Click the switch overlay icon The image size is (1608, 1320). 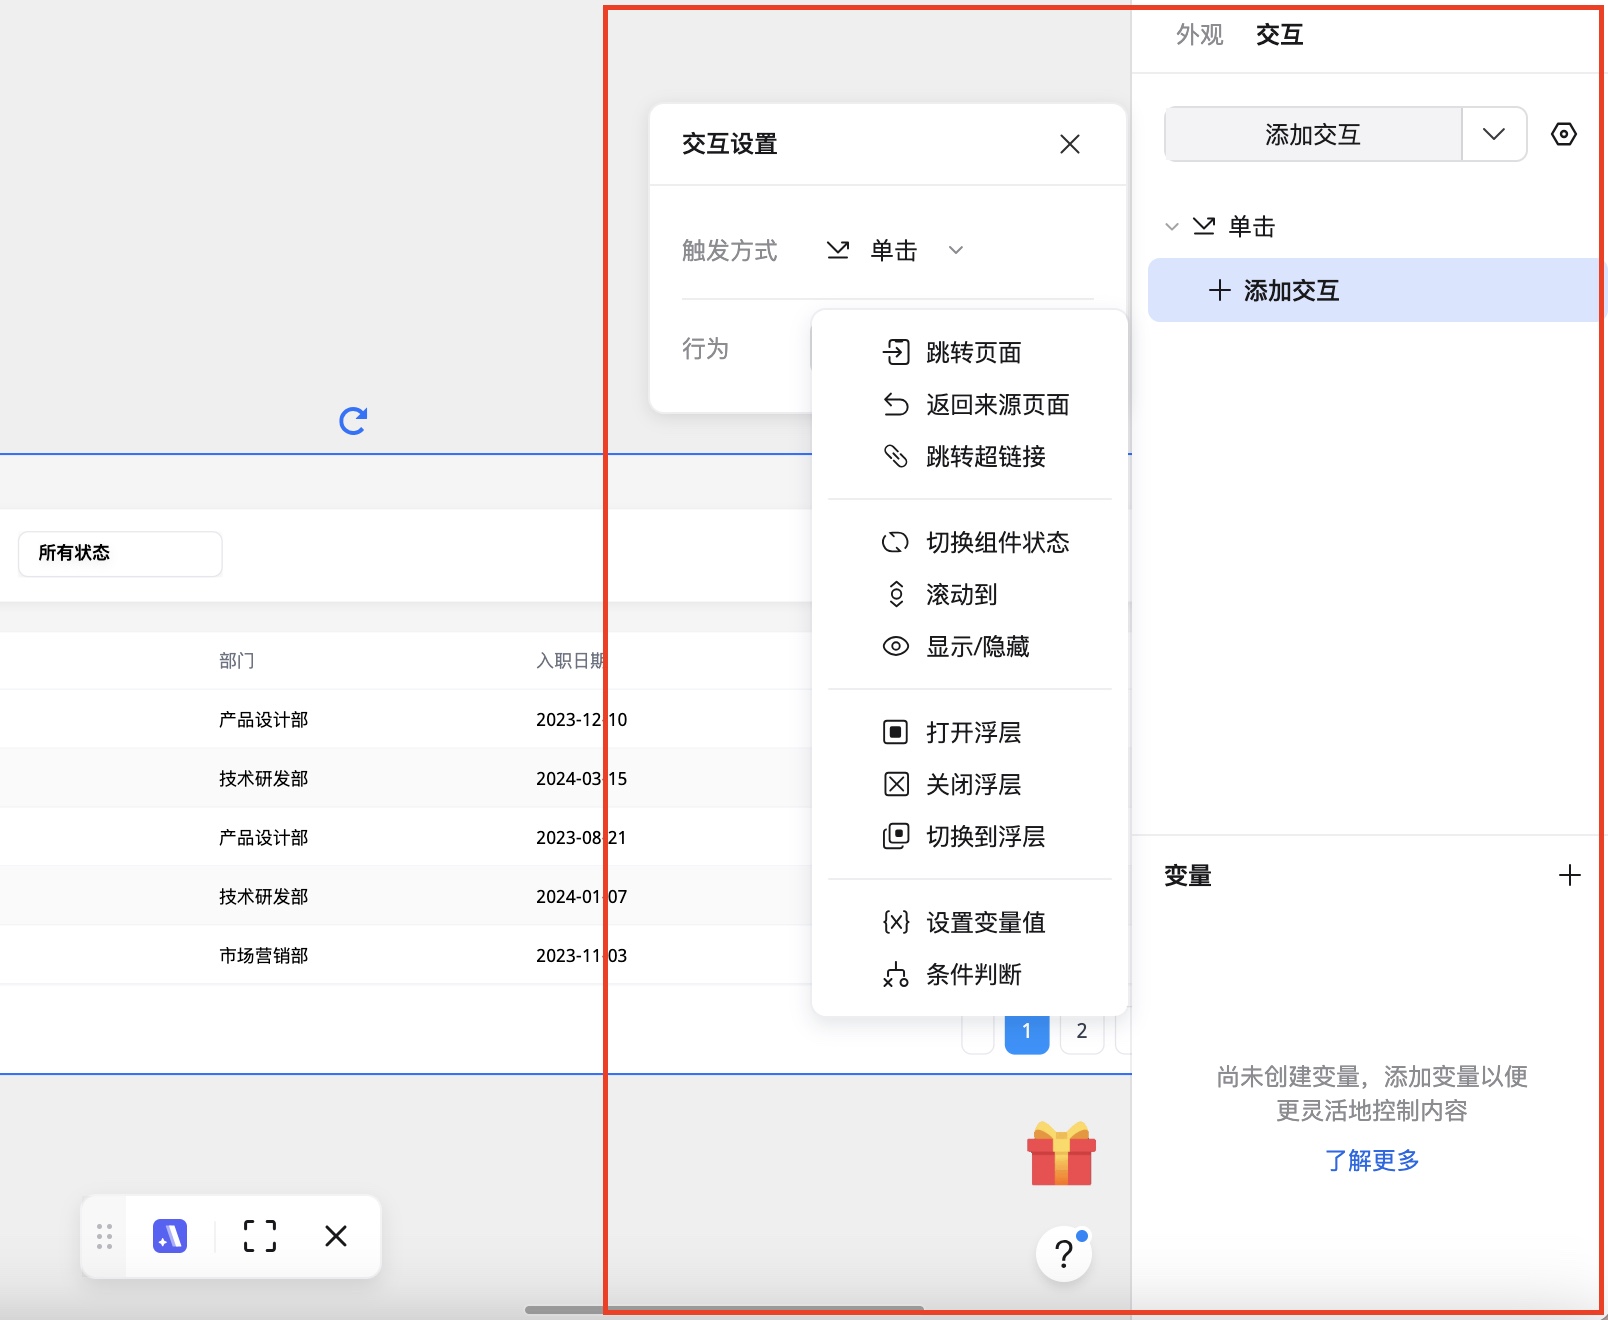896,836
